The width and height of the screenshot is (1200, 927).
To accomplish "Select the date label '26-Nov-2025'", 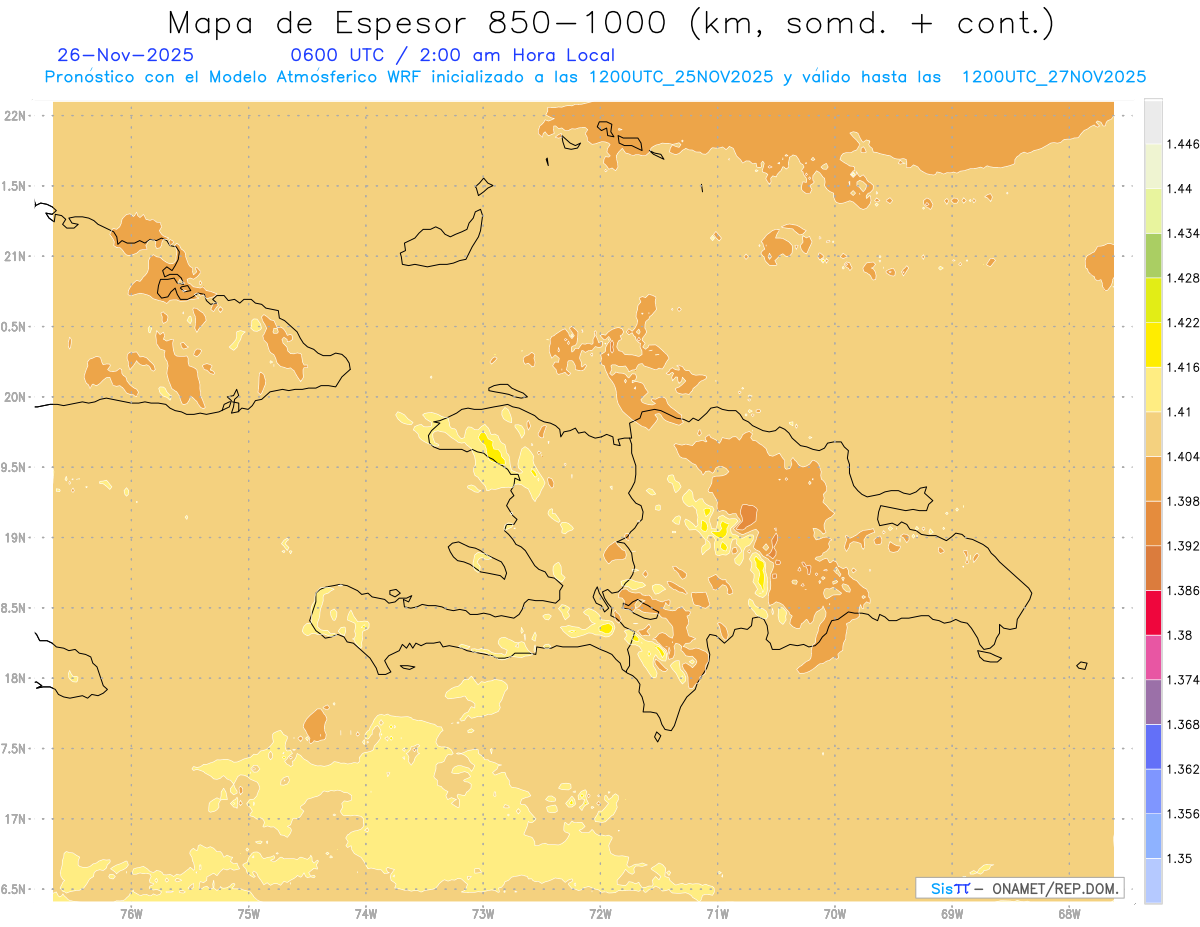I will (126, 56).
